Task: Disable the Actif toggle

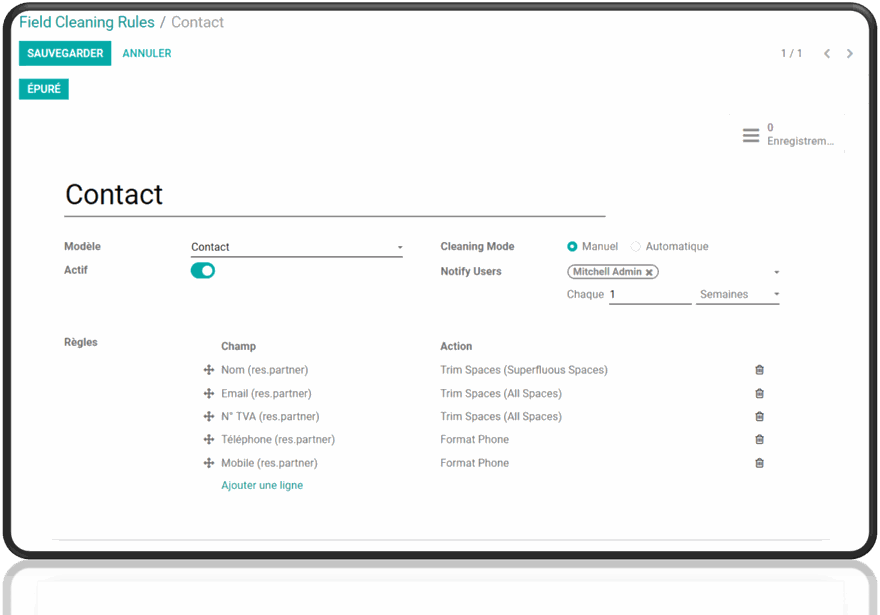Action: click(x=202, y=270)
